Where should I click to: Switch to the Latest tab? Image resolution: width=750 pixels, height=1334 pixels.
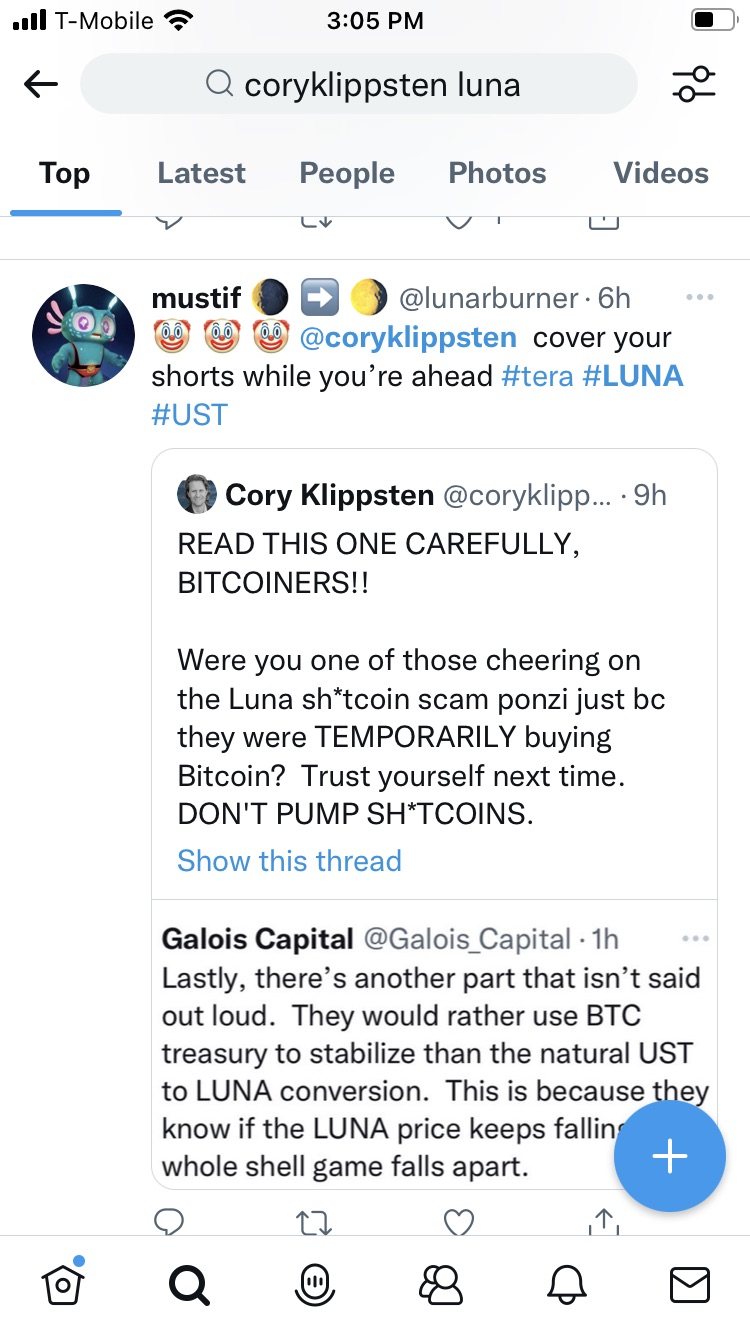[201, 173]
